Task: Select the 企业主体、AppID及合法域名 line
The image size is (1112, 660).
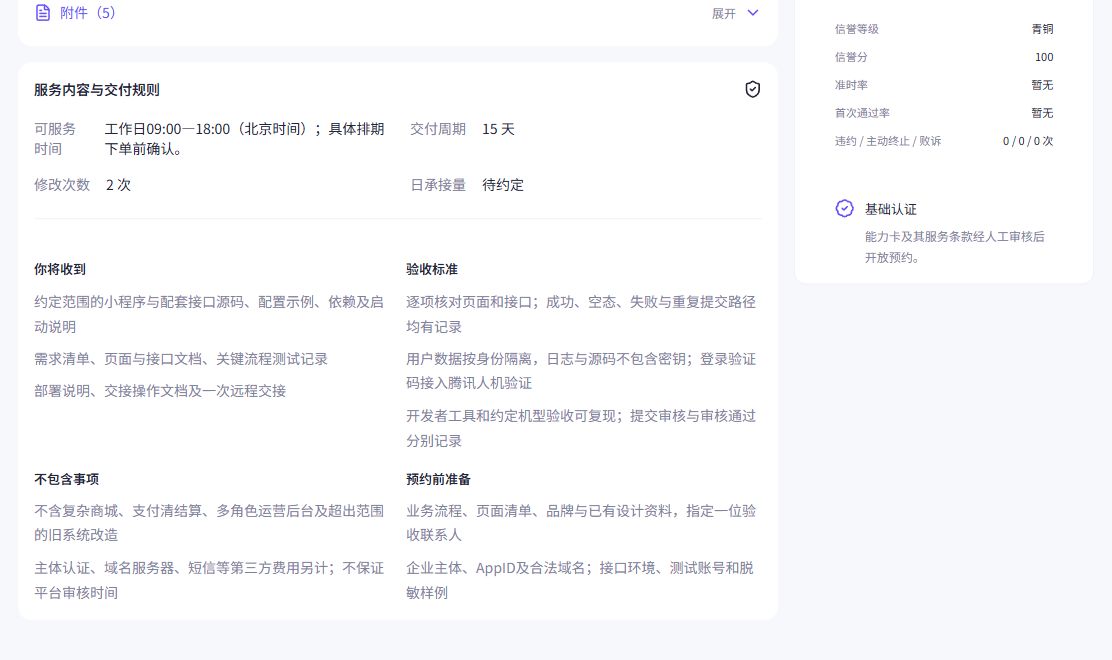Action: pyautogui.click(x=579, y=580)
